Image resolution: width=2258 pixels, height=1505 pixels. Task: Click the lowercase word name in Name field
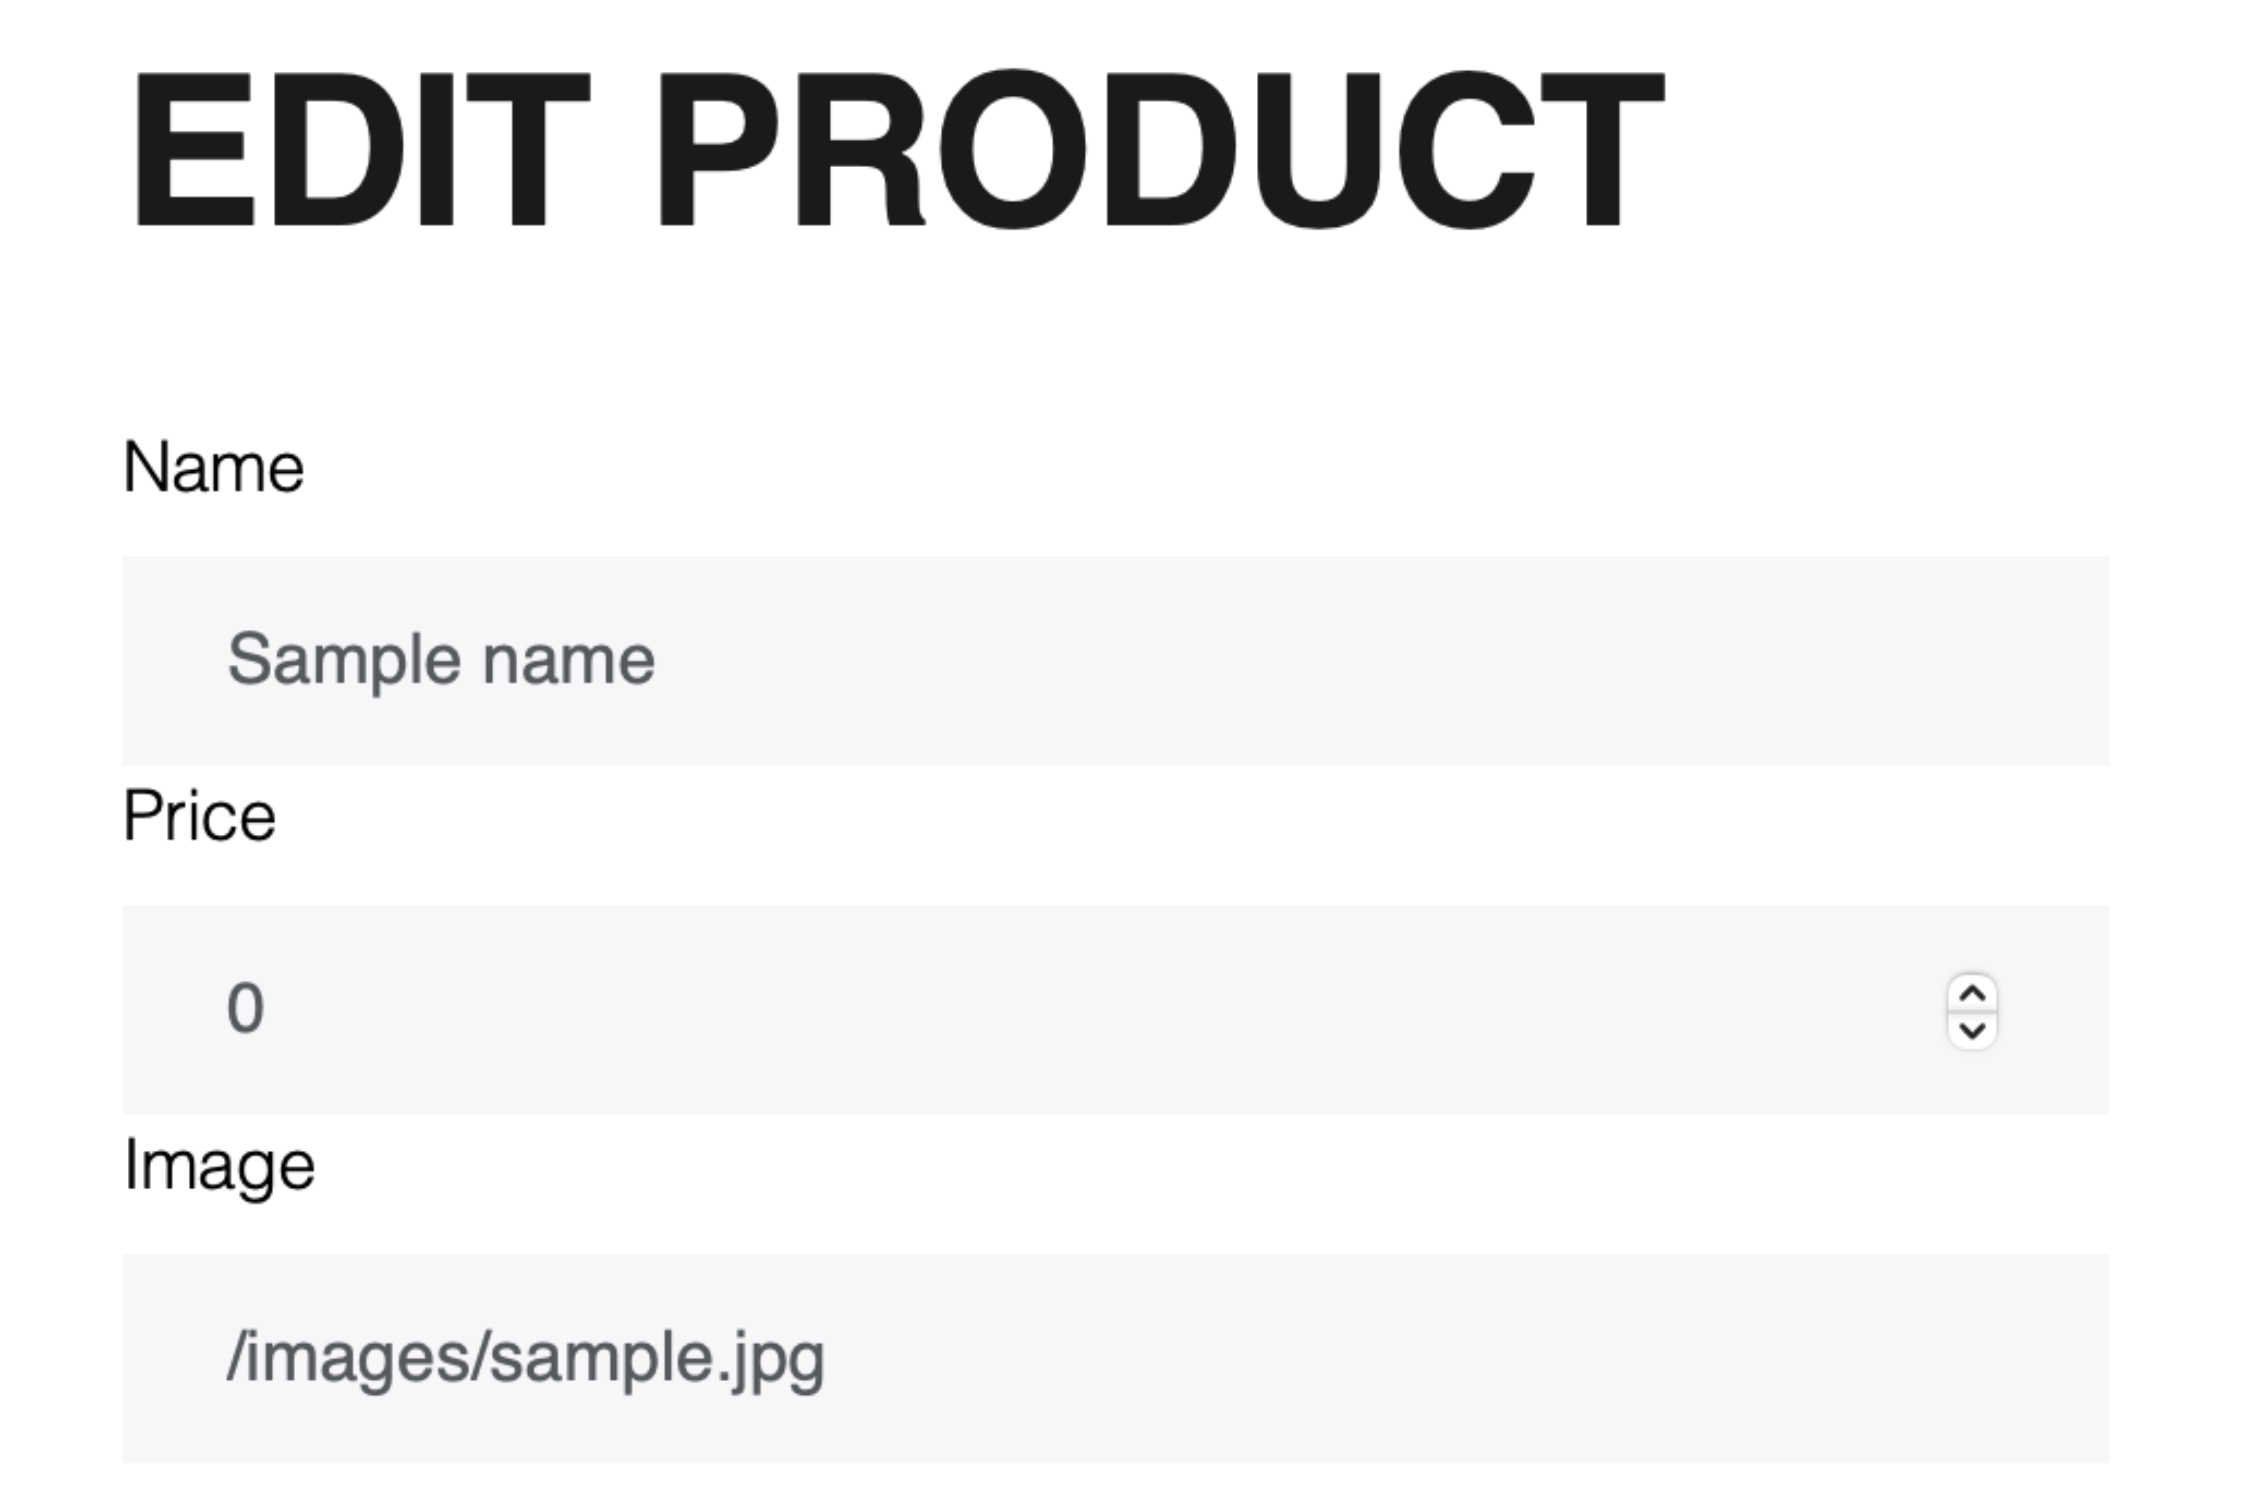[568, 660]
